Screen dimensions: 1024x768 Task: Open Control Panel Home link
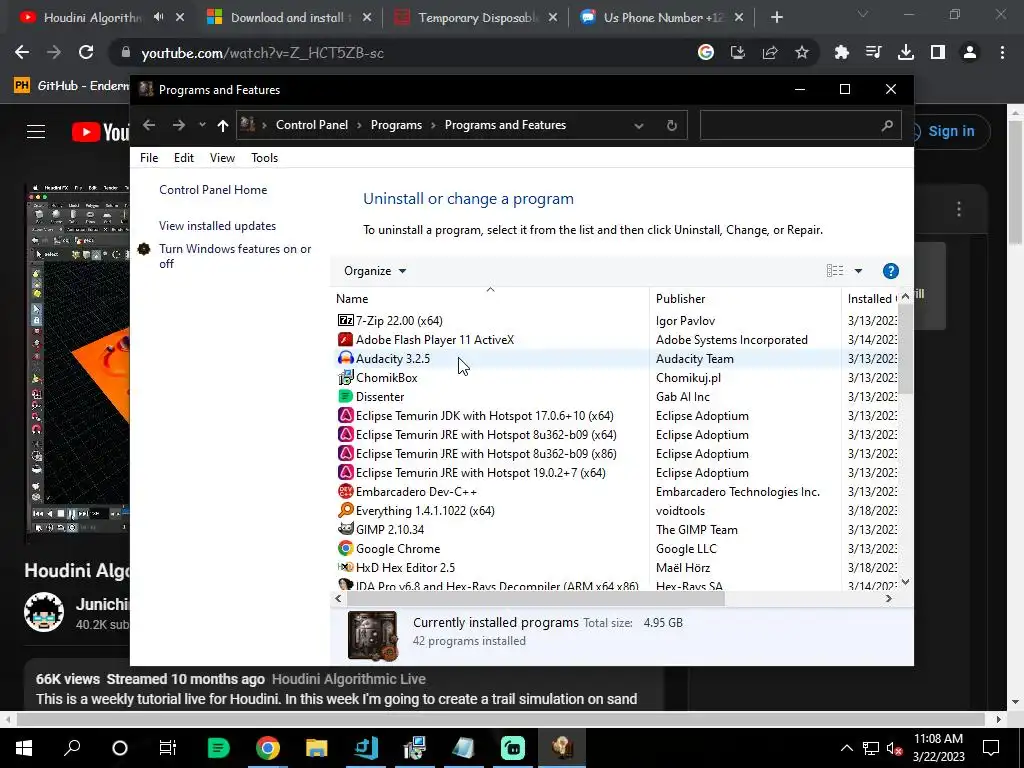213,190
